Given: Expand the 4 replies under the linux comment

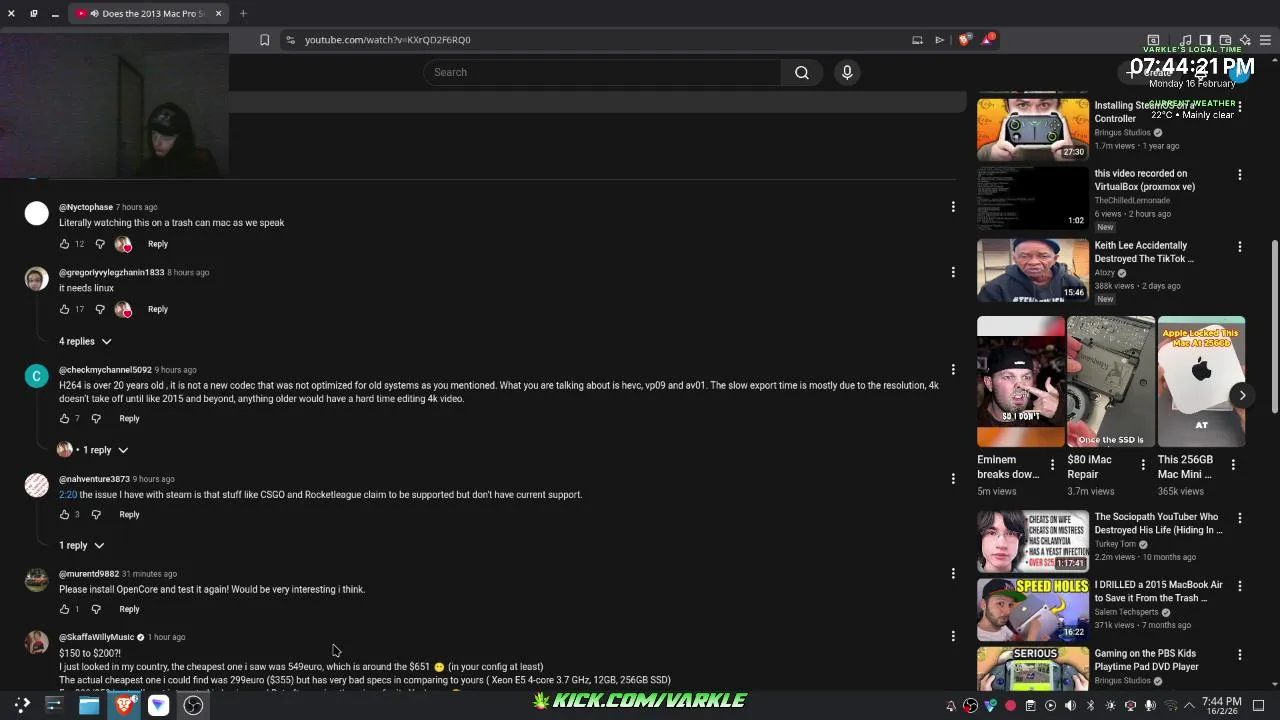Looking at the screenshot, I should 85,341.
